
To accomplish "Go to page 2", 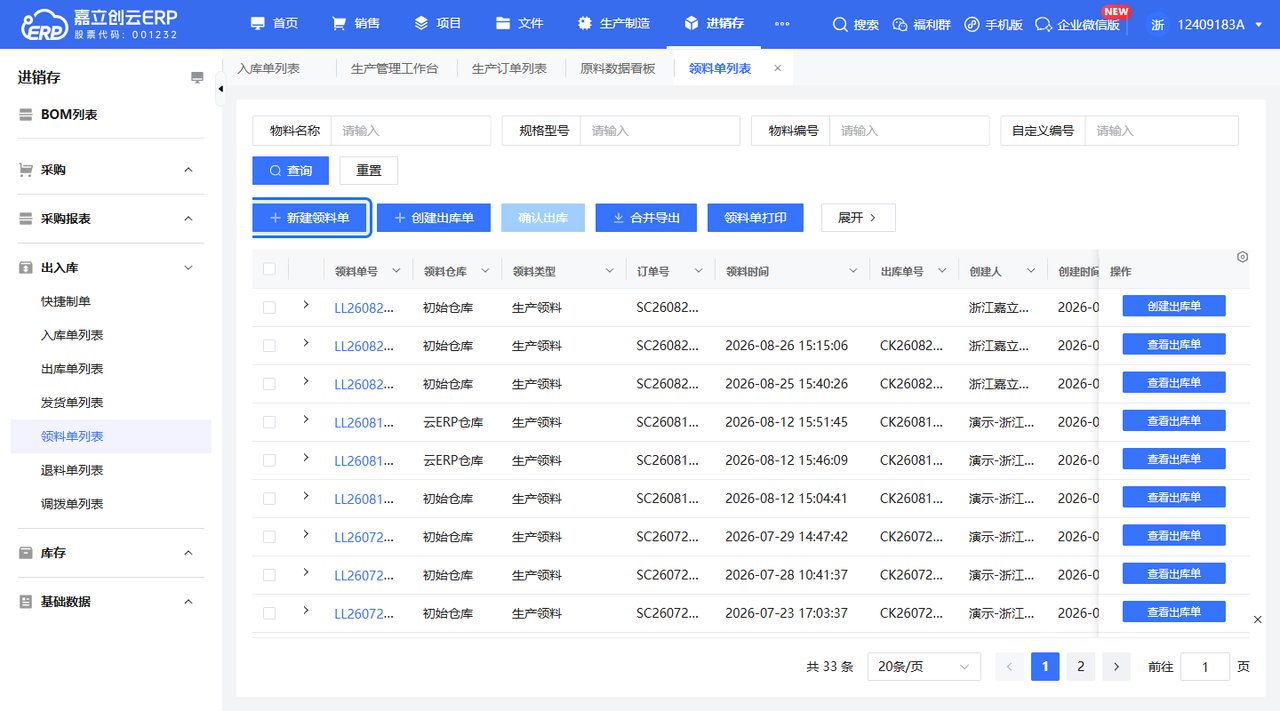I will coord(1080,667).
